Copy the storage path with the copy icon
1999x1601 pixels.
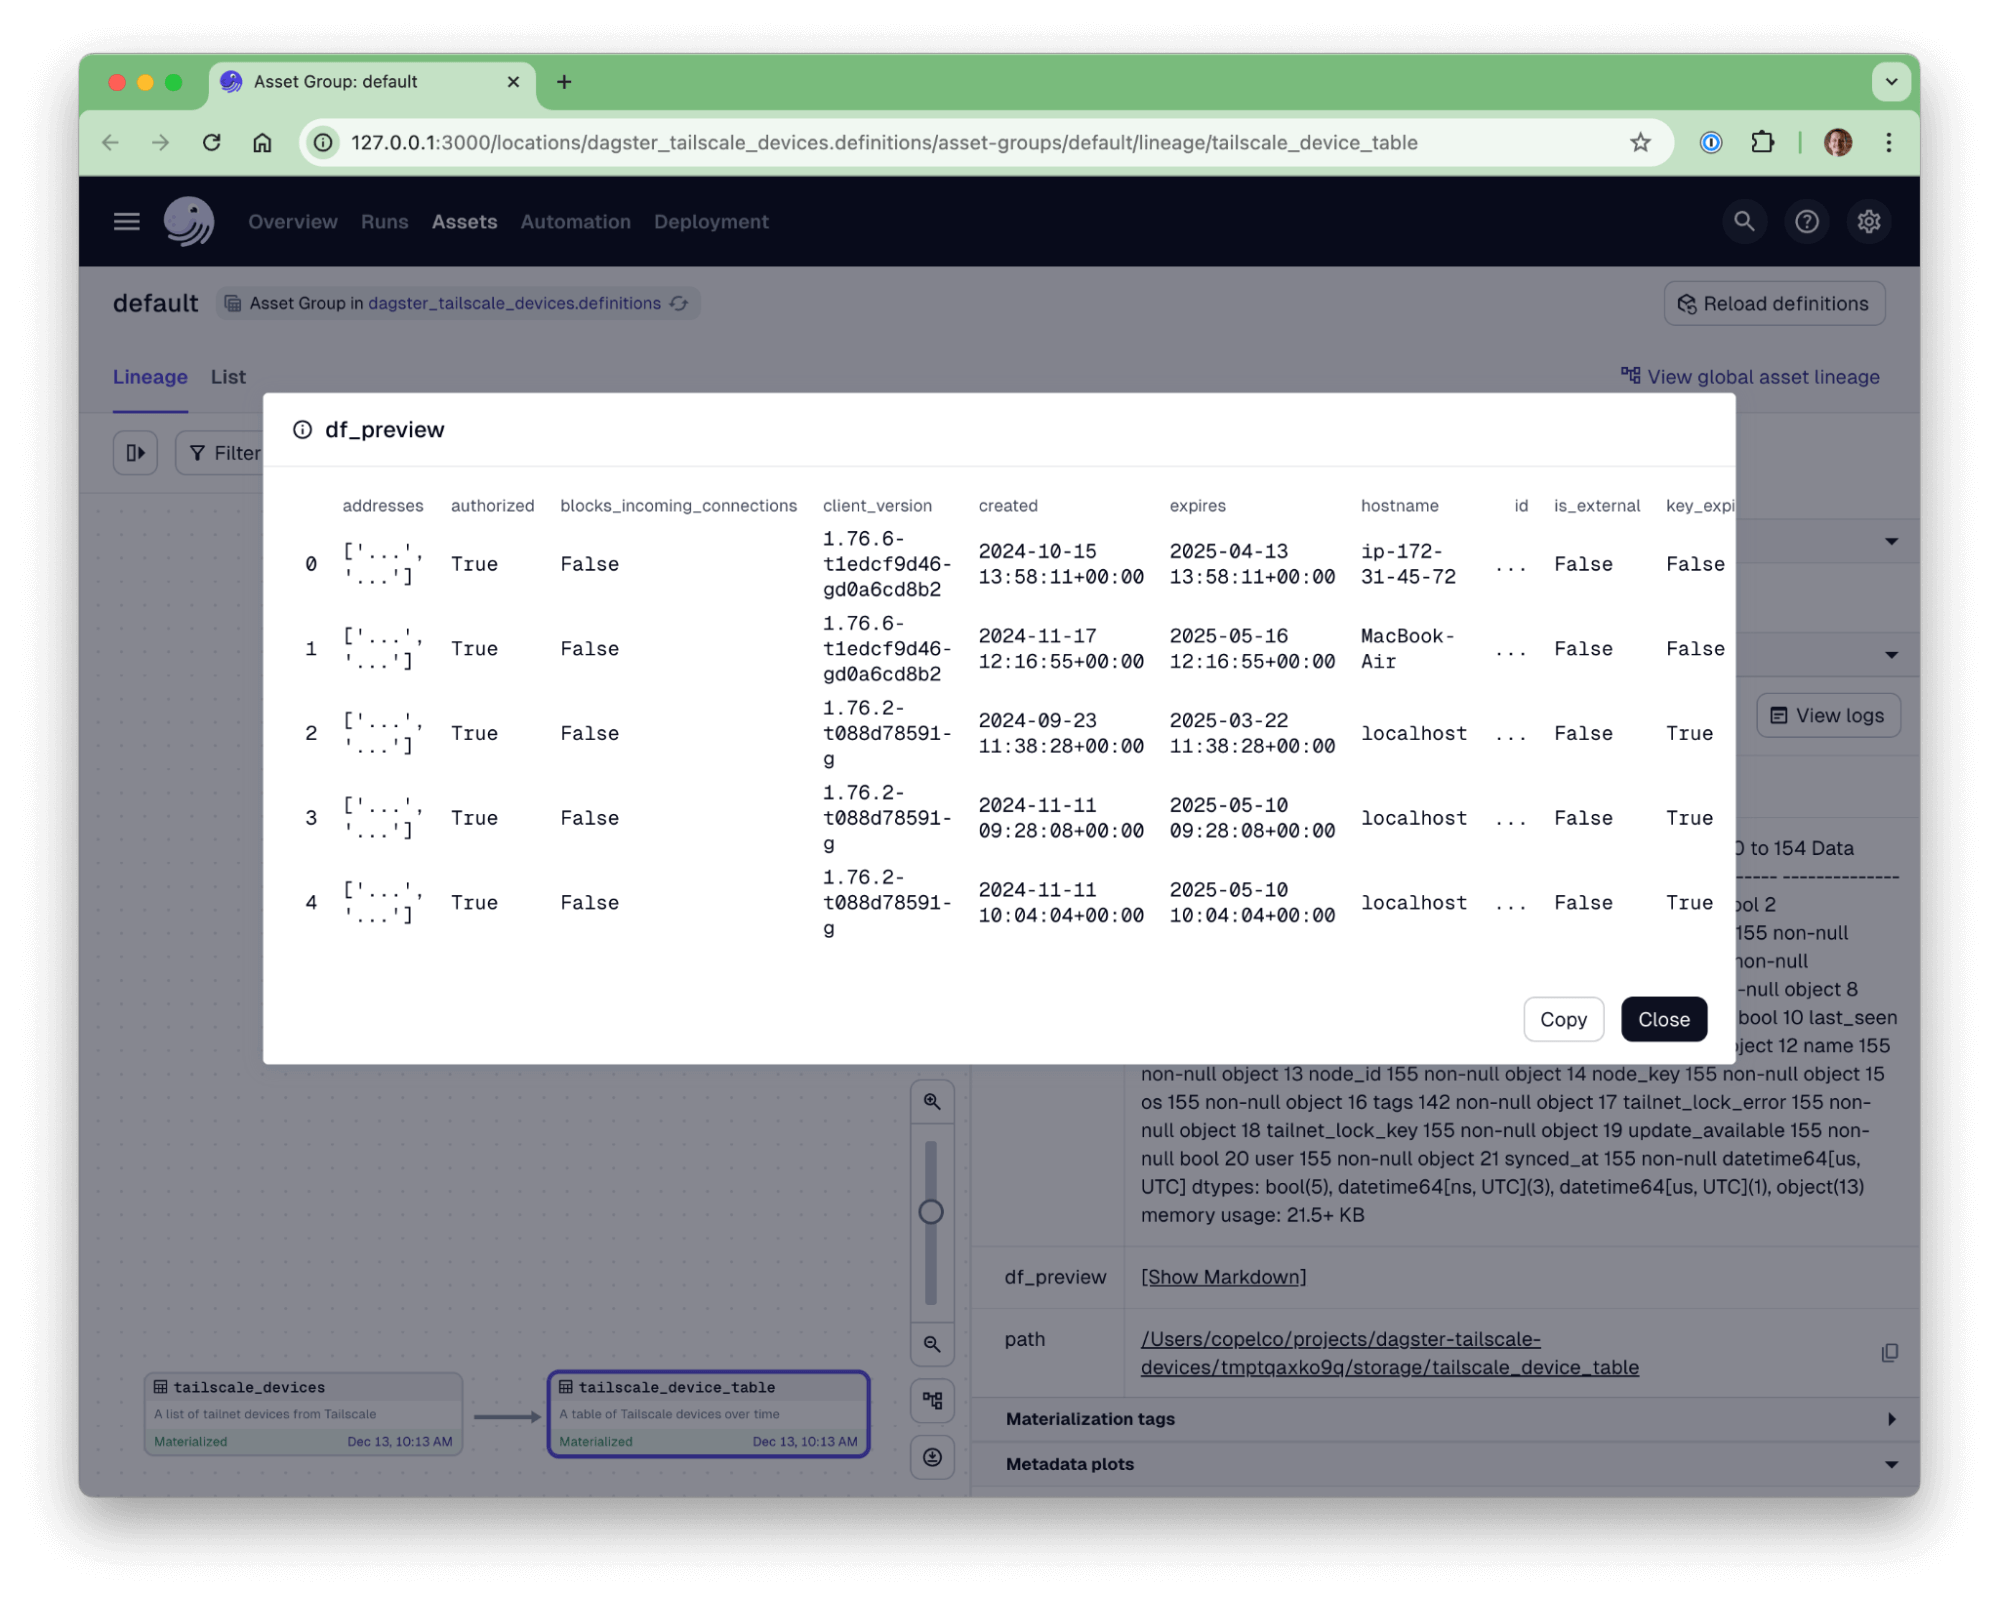tap(1889, 1353)
